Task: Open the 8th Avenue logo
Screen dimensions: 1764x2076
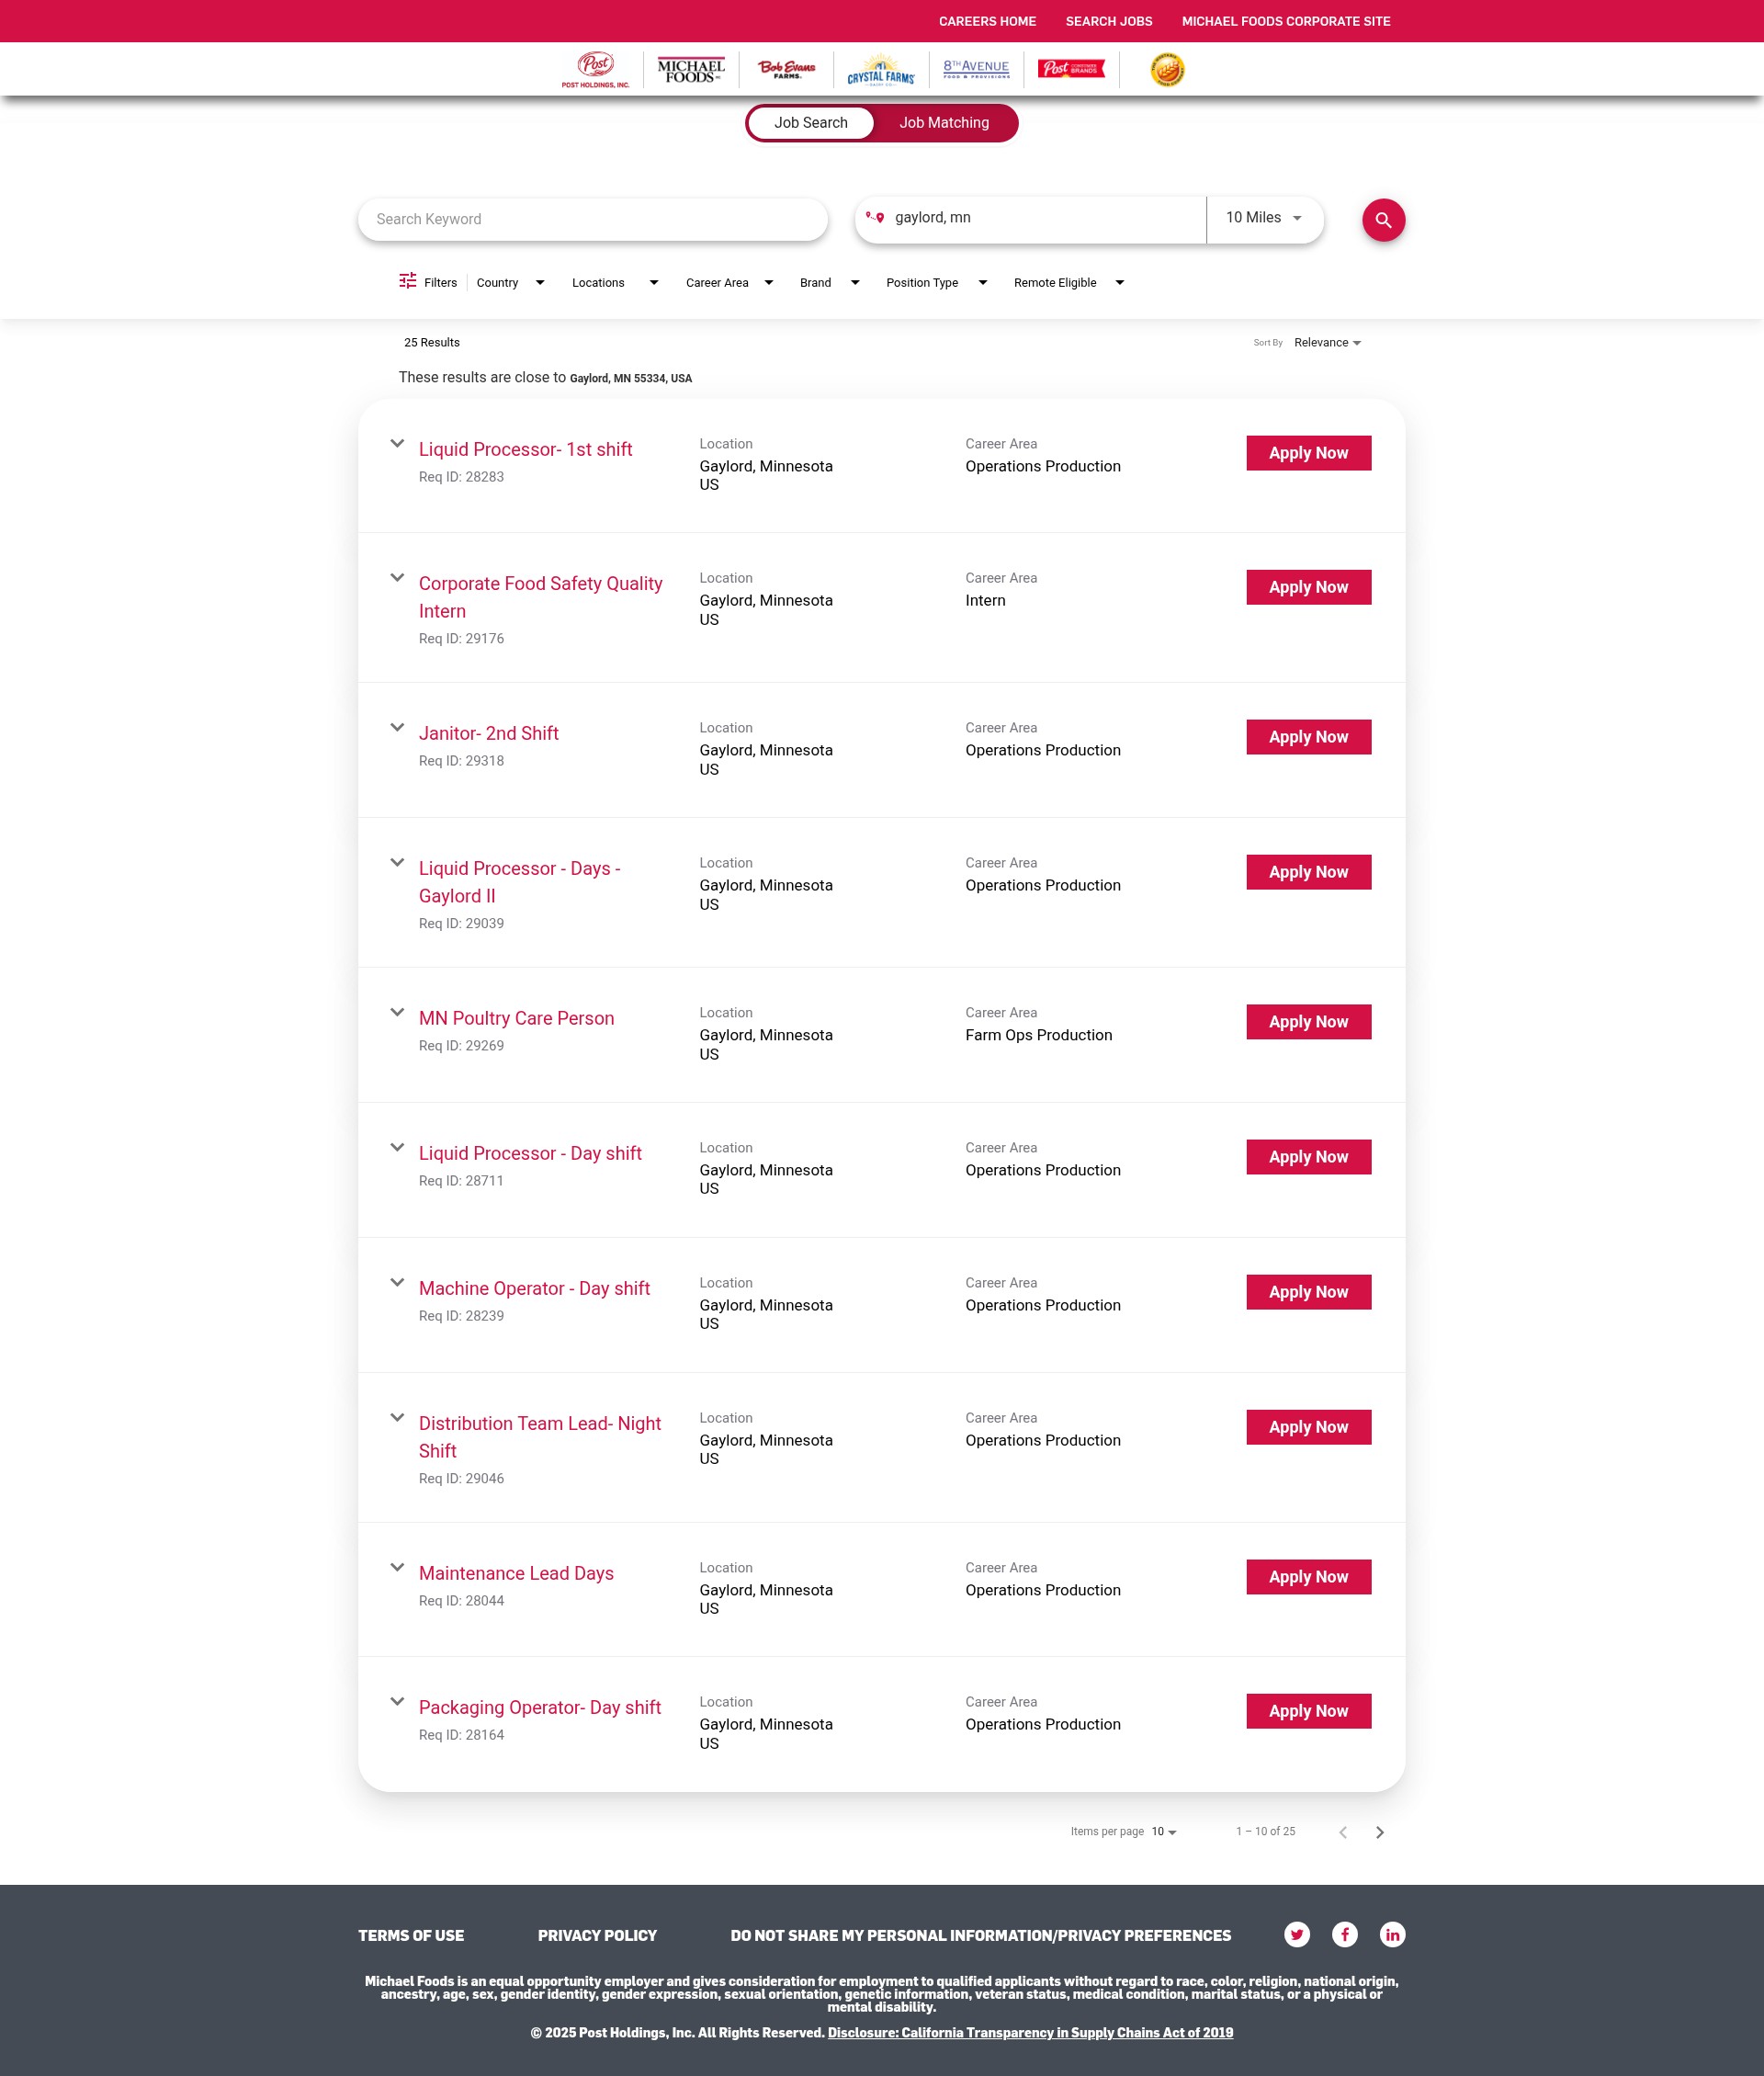Action: (976, 68)
